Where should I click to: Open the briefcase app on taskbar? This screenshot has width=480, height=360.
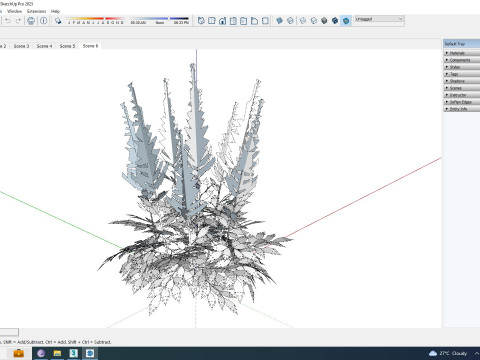coord(19,353)
